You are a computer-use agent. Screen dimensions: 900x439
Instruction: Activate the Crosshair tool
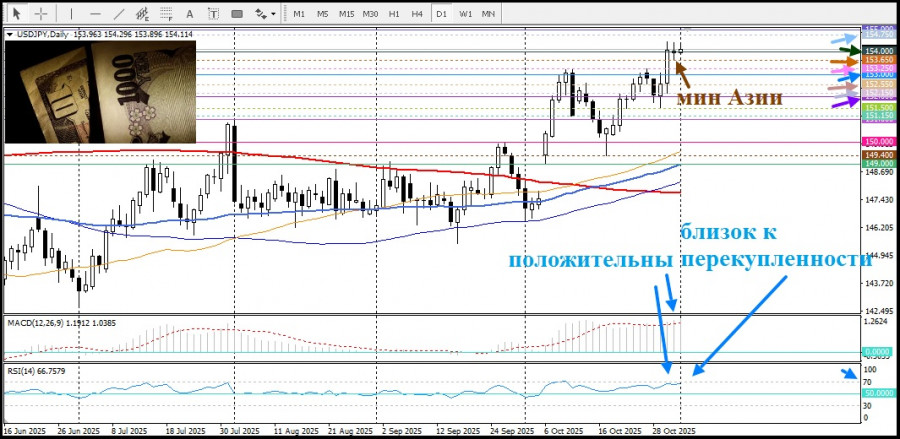[x=42, y=13]
